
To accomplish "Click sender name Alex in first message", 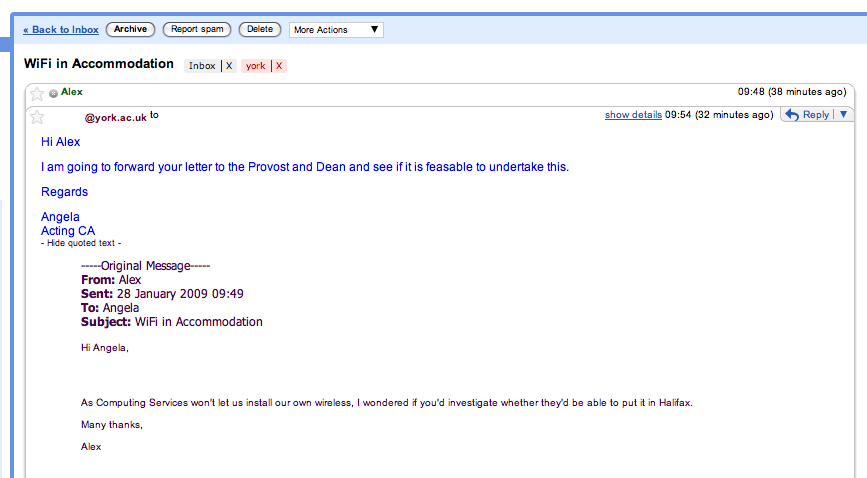I will tap(72, 92).
